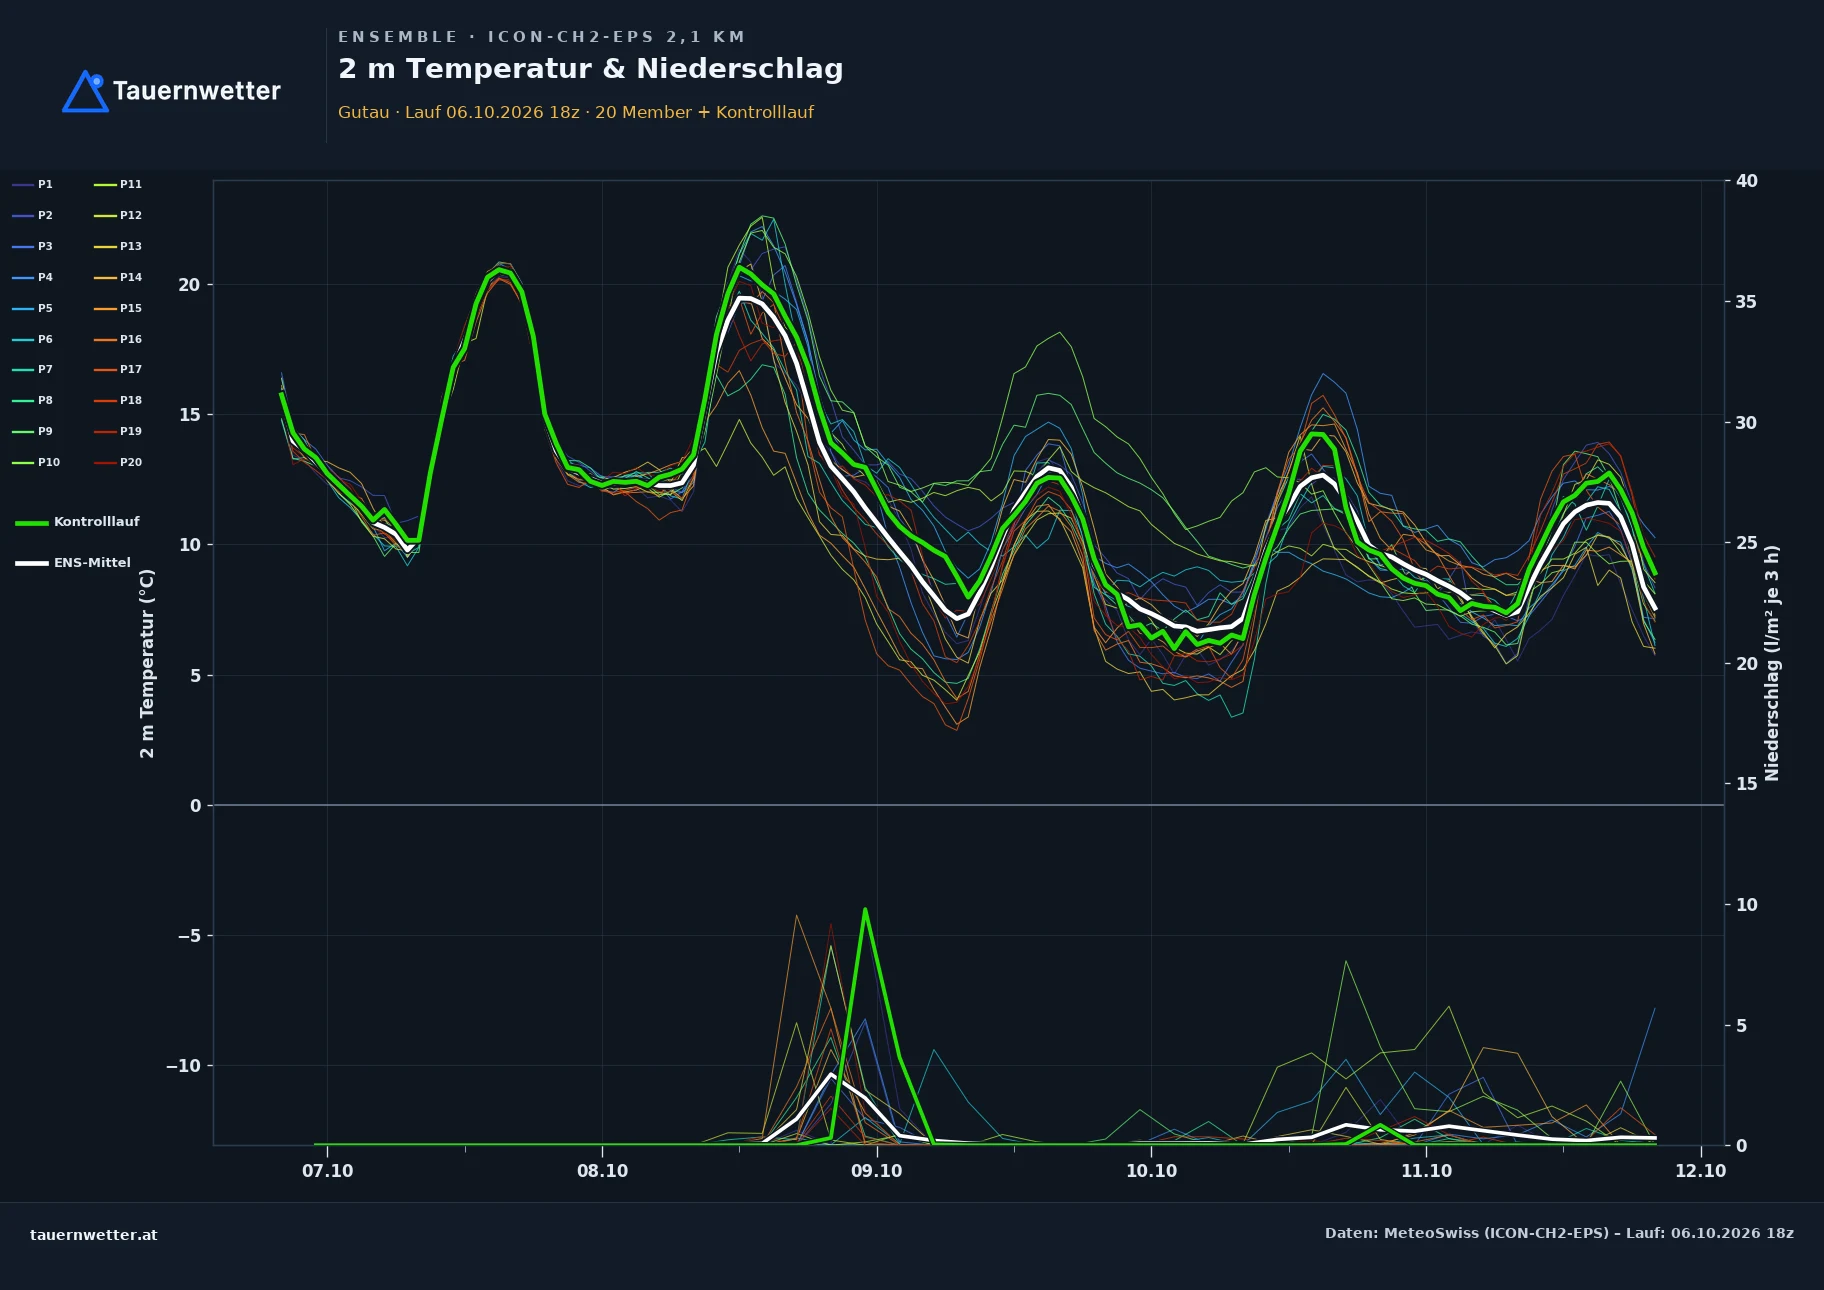The height and width of the screenshot is (1290, 1824).
Task: Click the 08.10 date axis label
Action: pyautogui.click(x=602, y=1171)
